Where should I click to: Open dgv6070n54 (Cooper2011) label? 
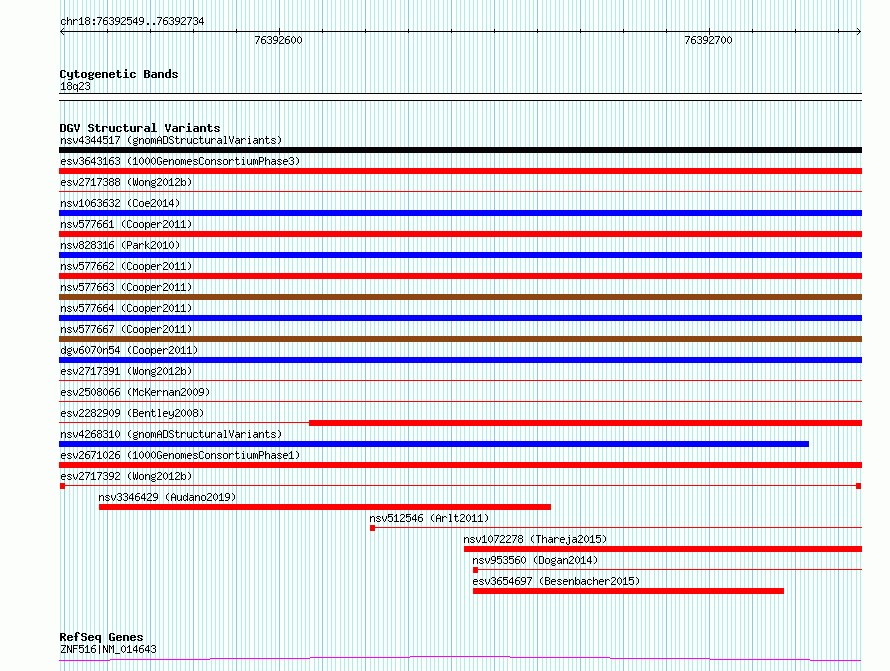click(129, 350)
